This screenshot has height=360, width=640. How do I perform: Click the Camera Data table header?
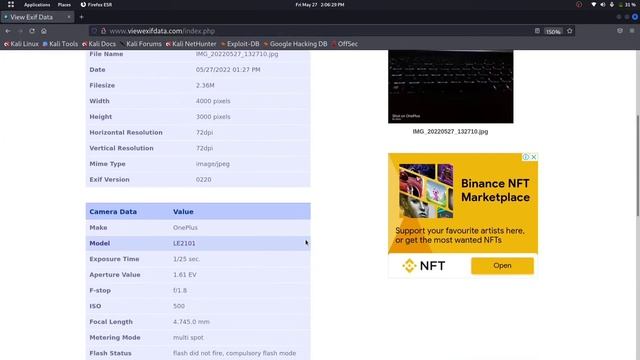(x=198, y=211)
